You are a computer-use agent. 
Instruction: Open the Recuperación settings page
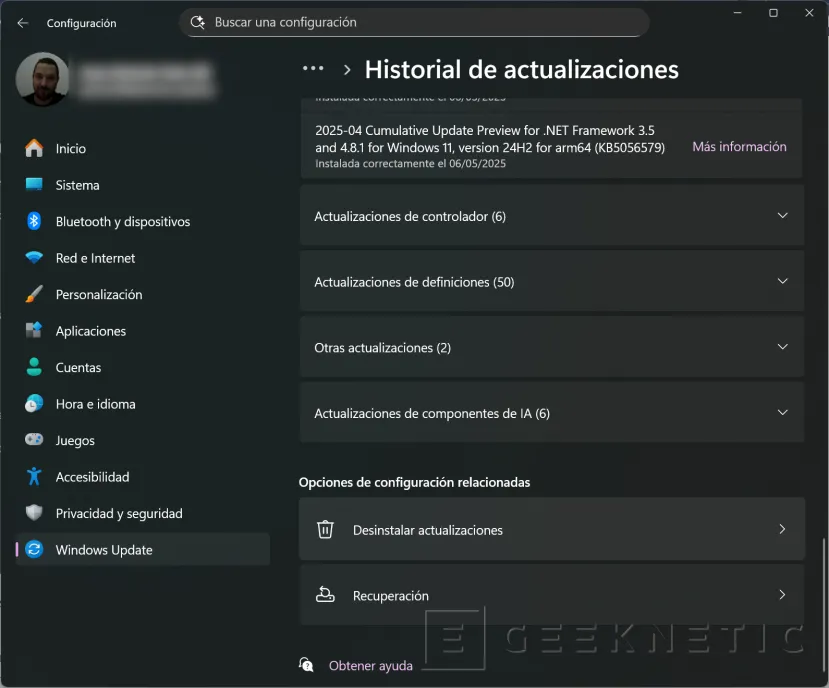(x=550, y=595)
